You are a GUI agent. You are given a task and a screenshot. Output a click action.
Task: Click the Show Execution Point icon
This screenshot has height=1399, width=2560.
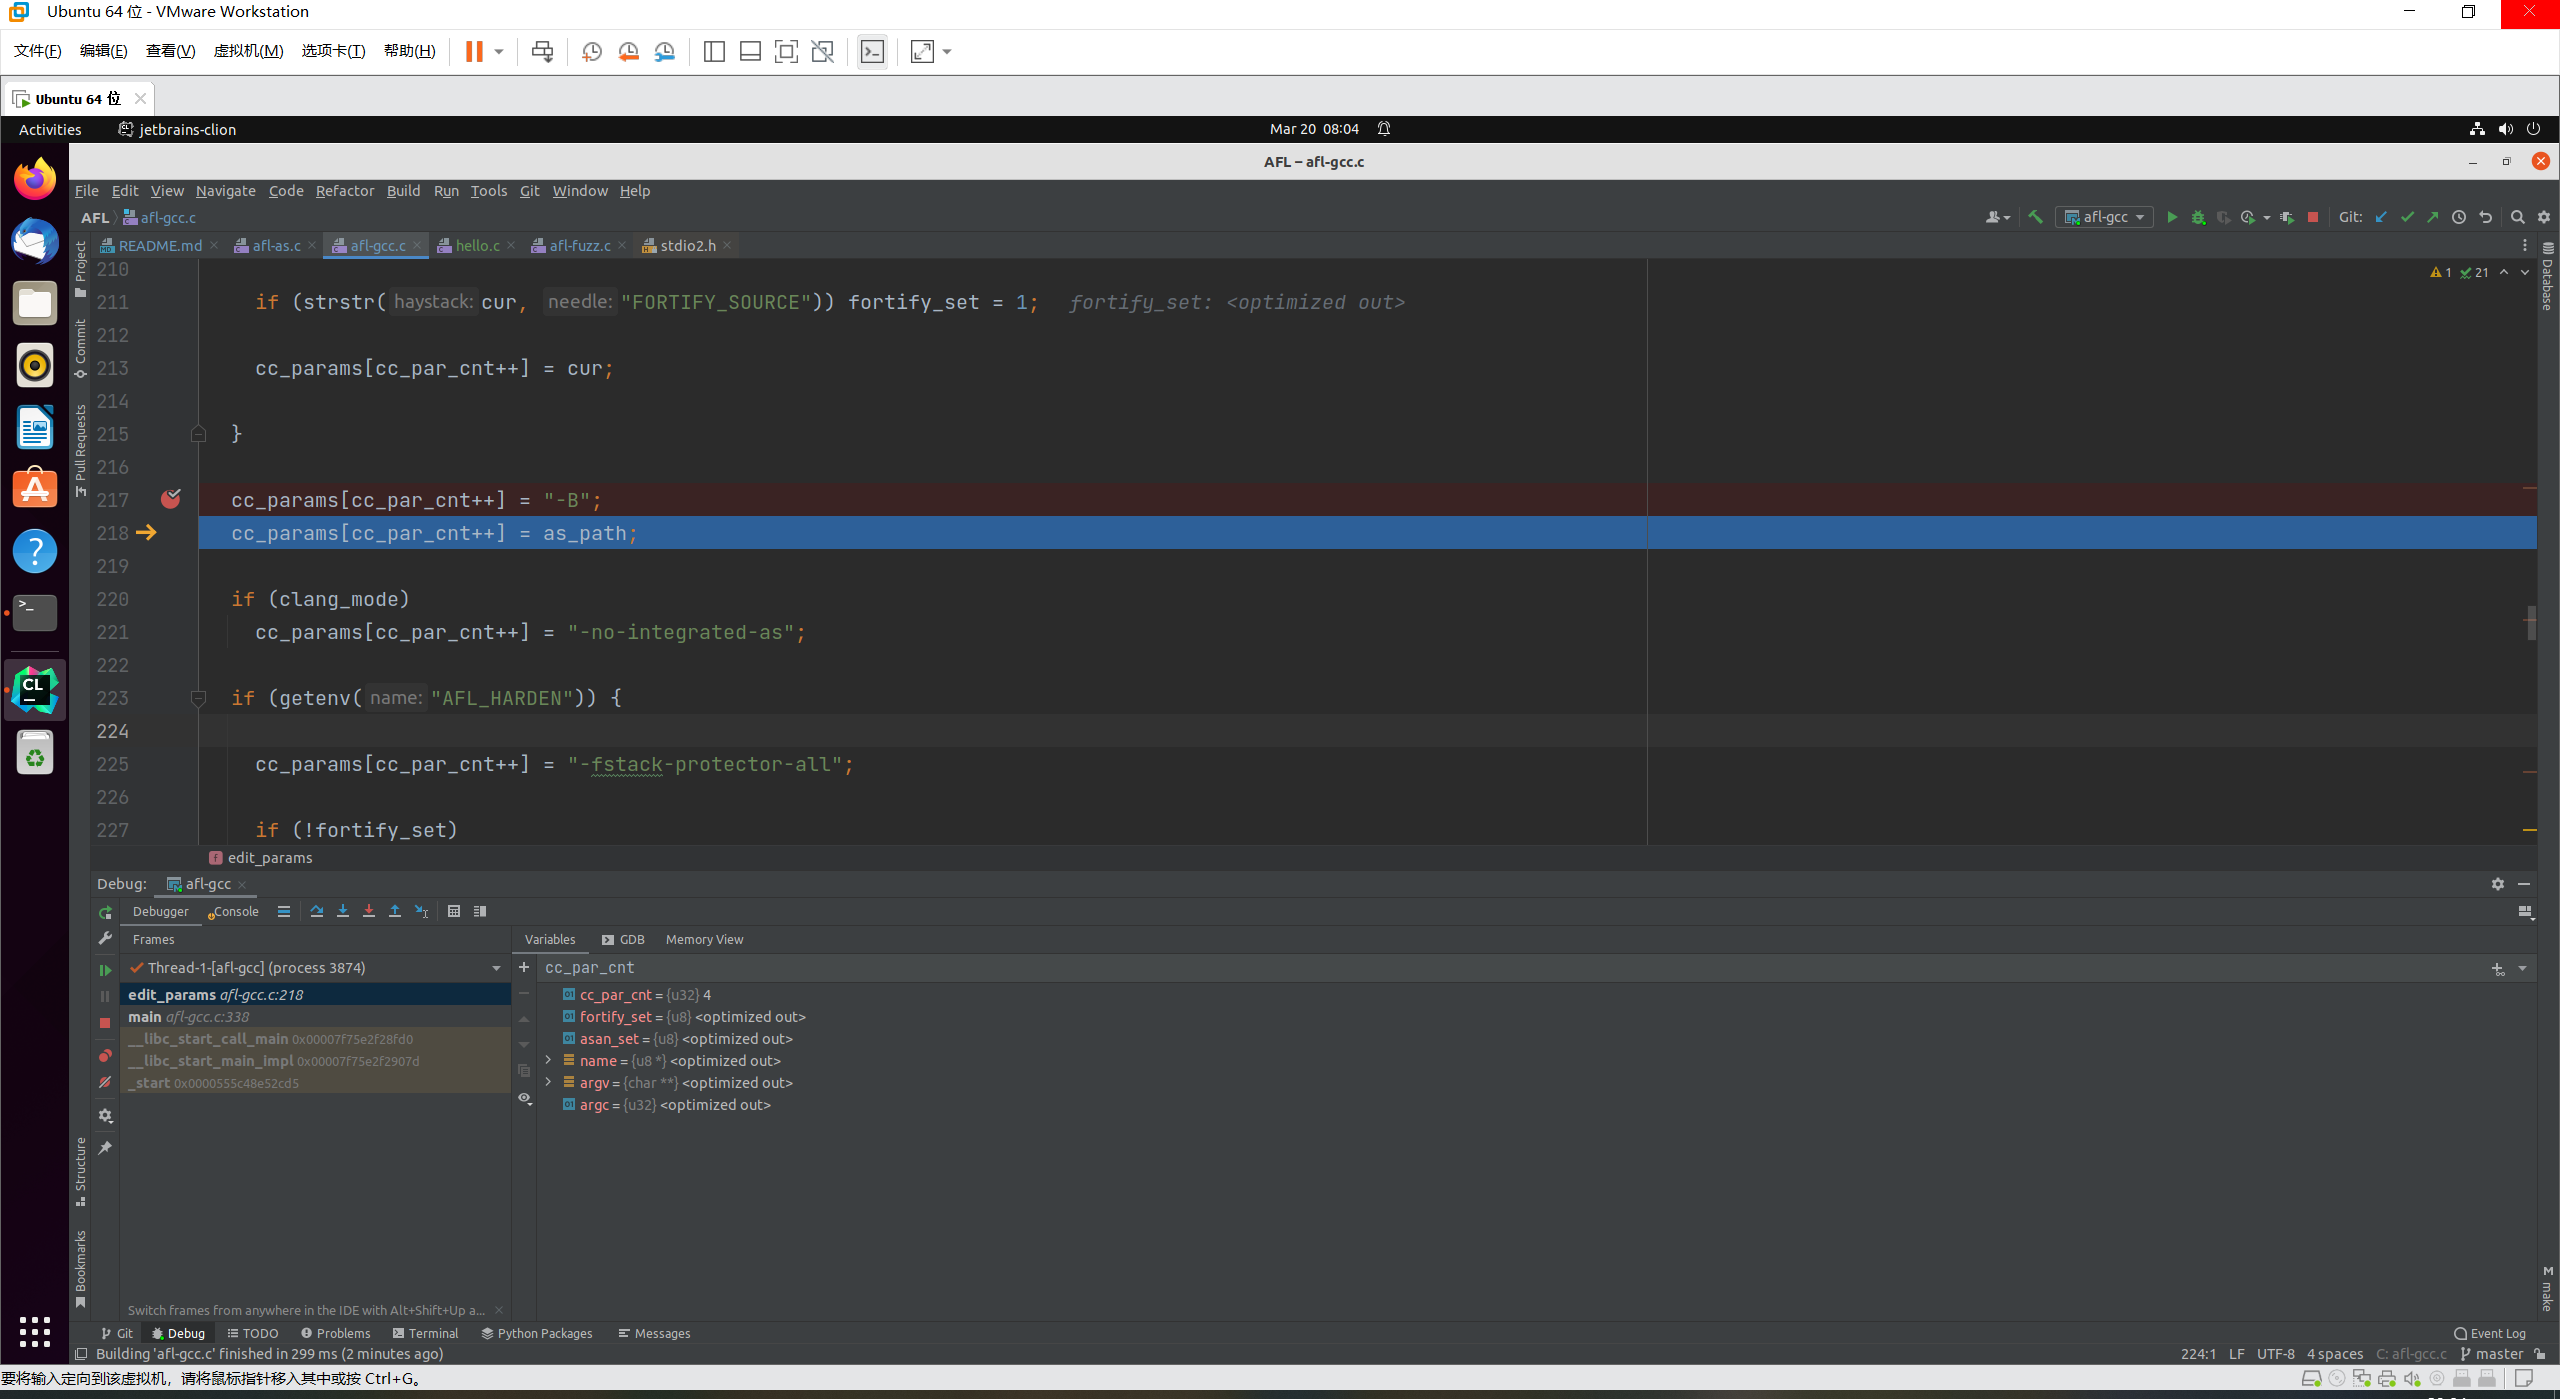[x=284, y=911]
